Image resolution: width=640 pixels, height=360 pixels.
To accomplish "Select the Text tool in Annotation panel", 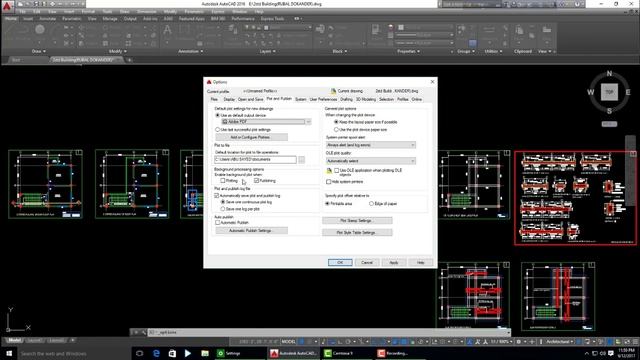I will click(x=167, y=30).
